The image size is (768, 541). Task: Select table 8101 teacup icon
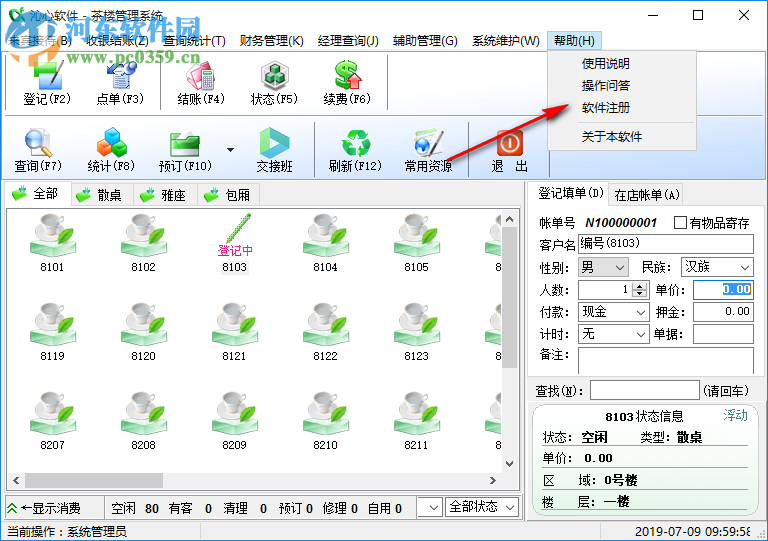[52, 235]
